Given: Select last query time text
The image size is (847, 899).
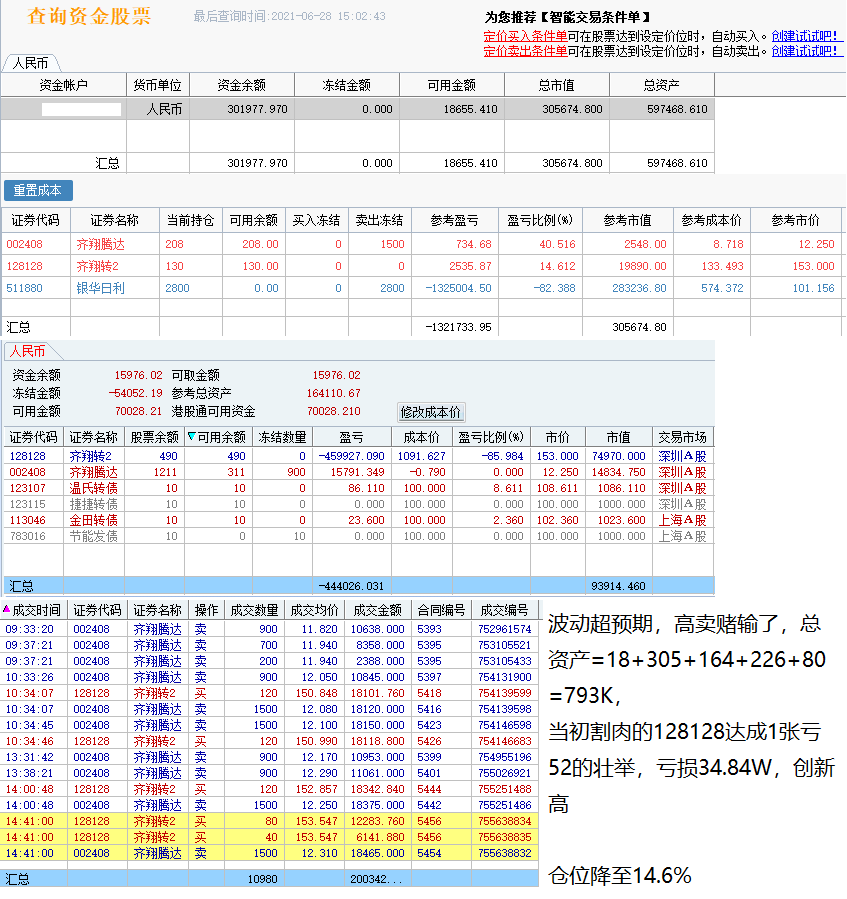Looking at the screenshot, I should click(290, 17).
